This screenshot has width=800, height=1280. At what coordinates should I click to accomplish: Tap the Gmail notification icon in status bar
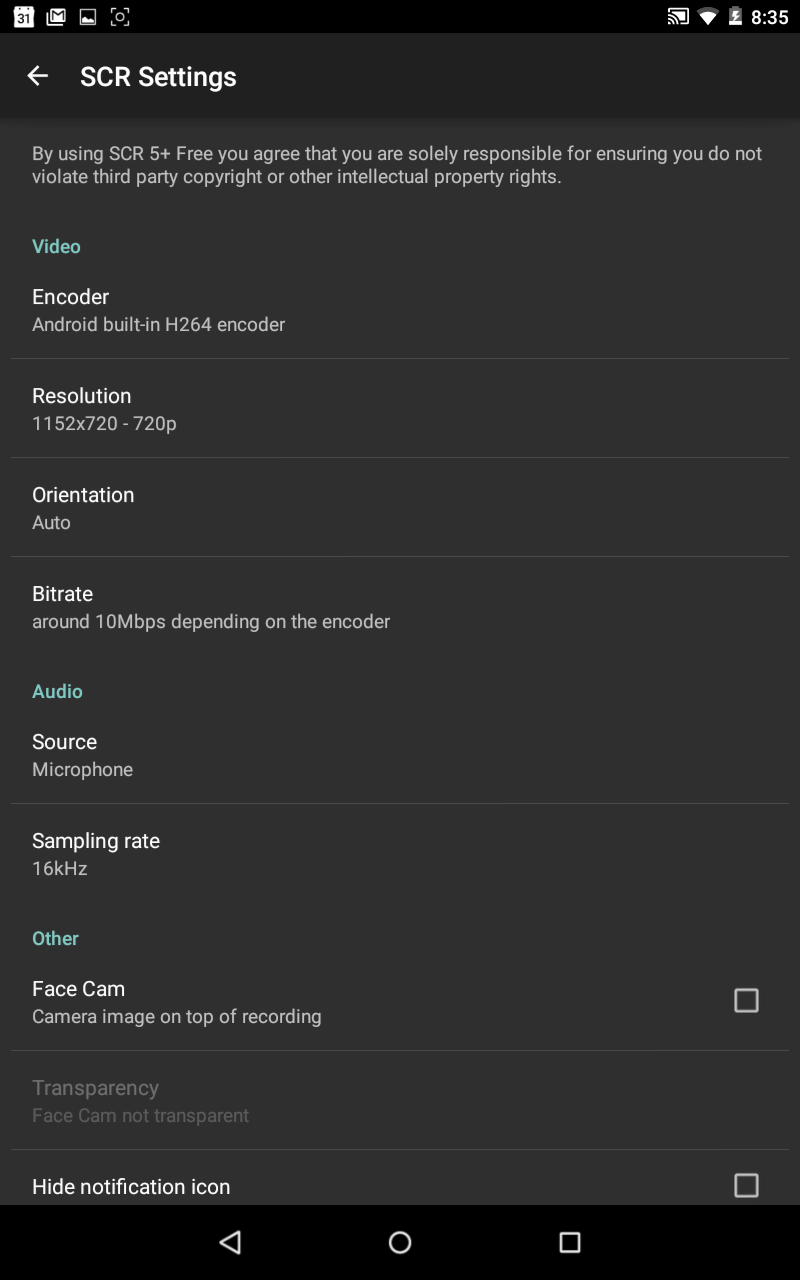(x=56, y=16)
